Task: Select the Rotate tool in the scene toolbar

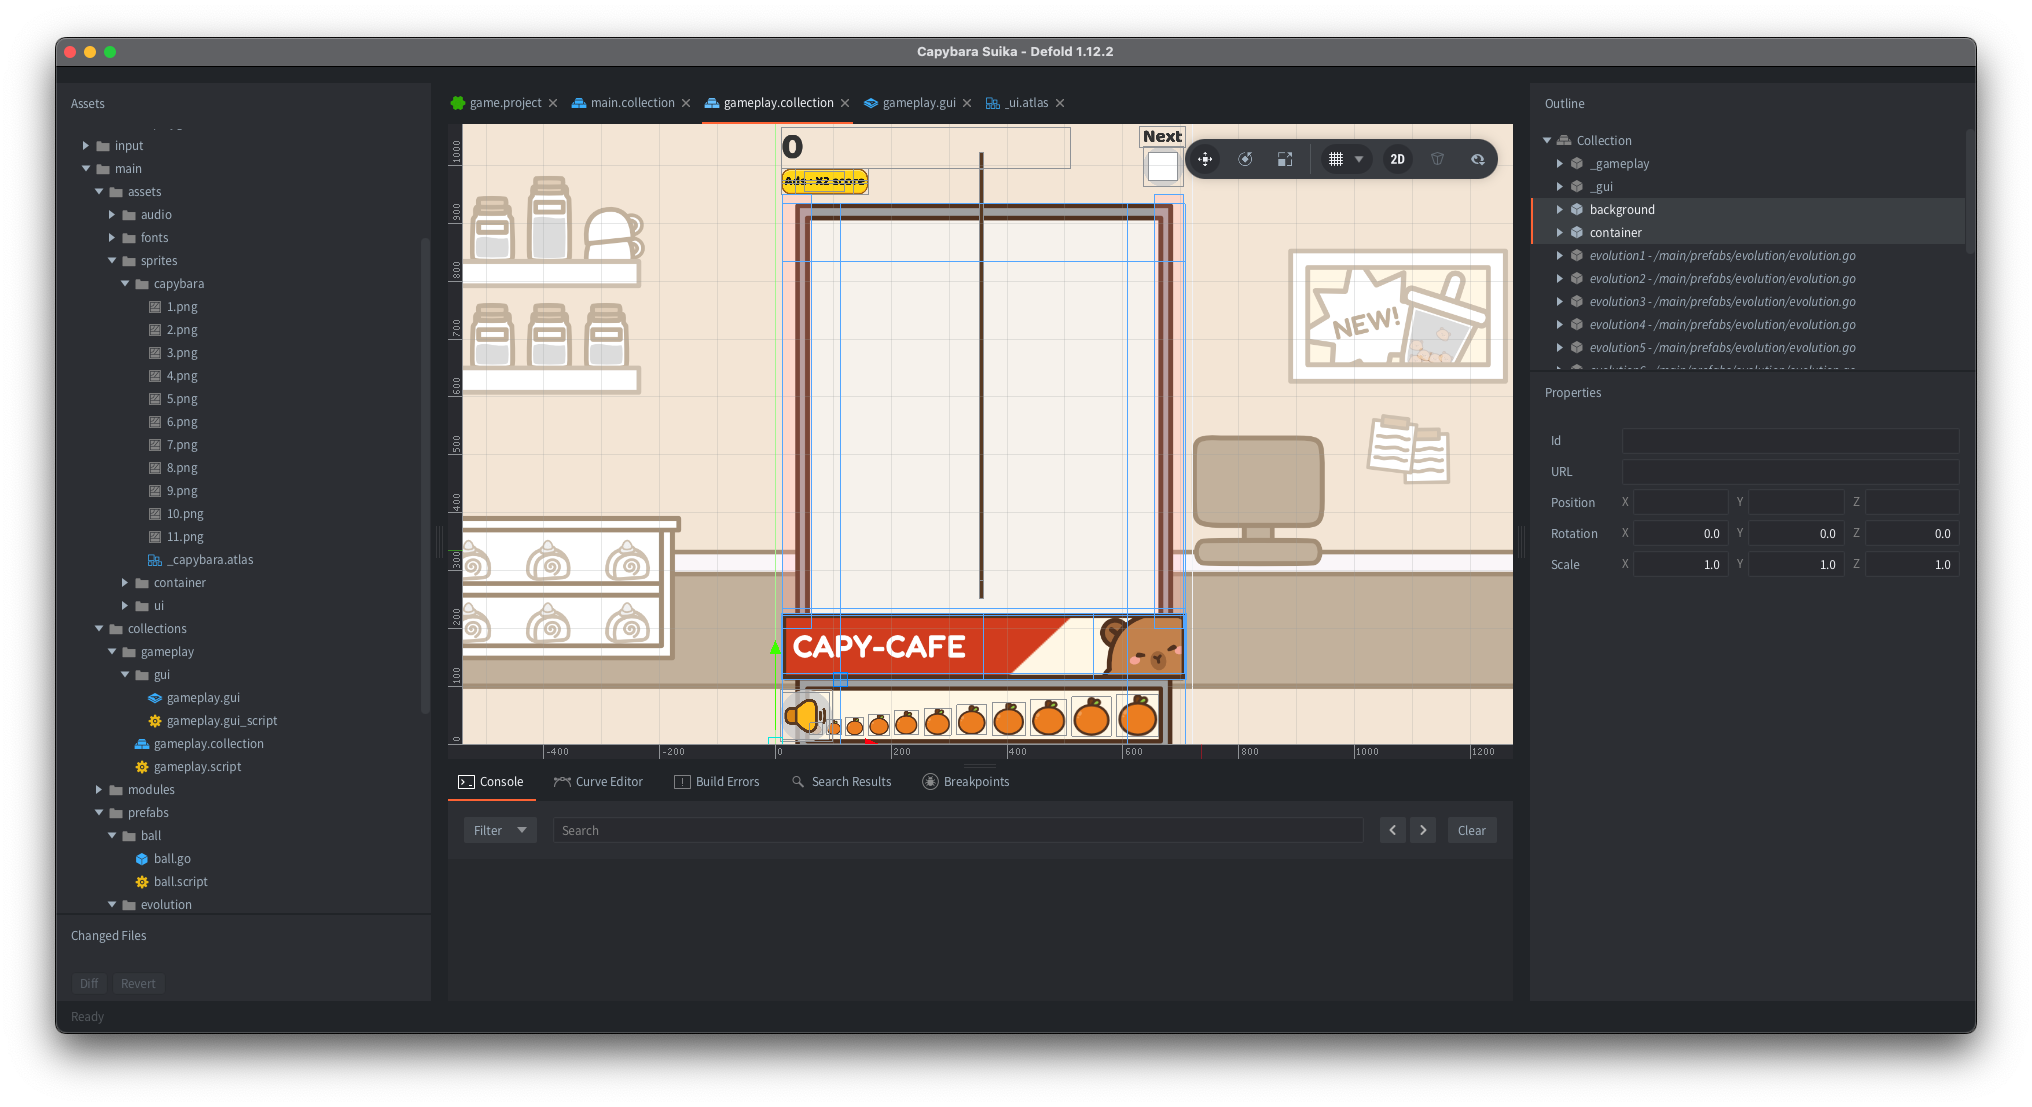Action: coord(1246,159)
